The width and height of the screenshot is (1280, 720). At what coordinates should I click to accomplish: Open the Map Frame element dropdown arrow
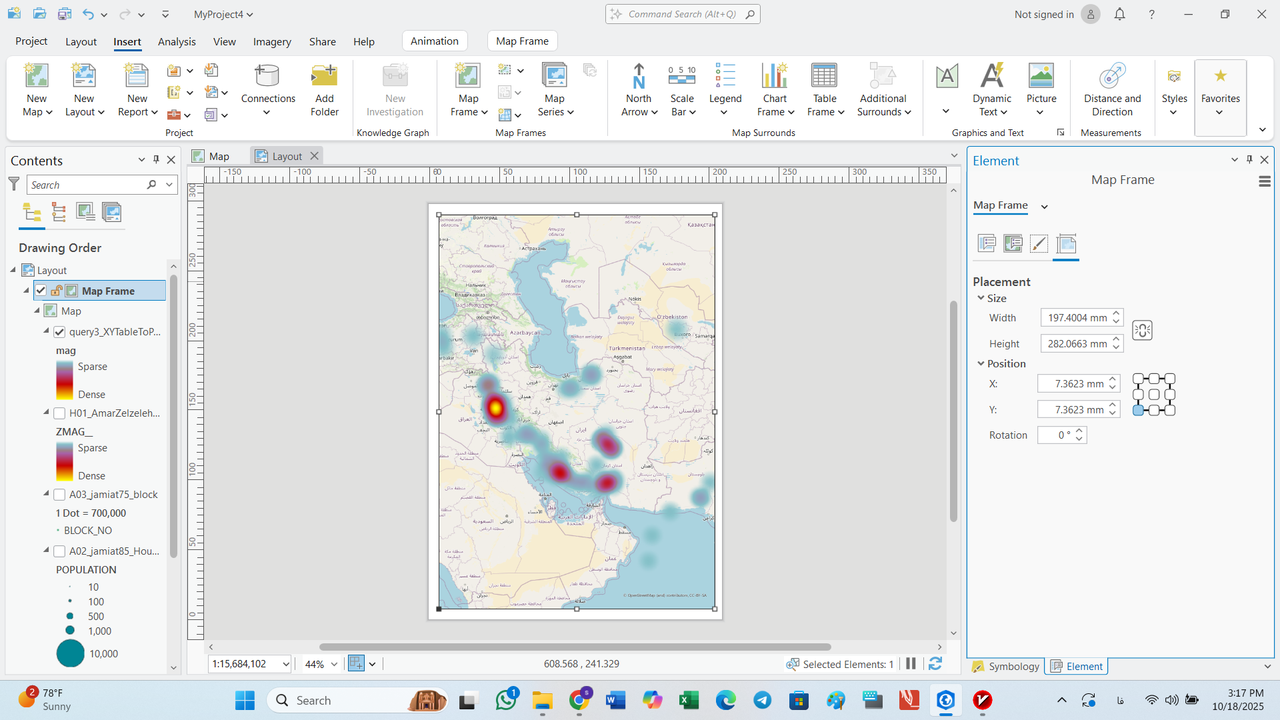[x=1044, y=206]
